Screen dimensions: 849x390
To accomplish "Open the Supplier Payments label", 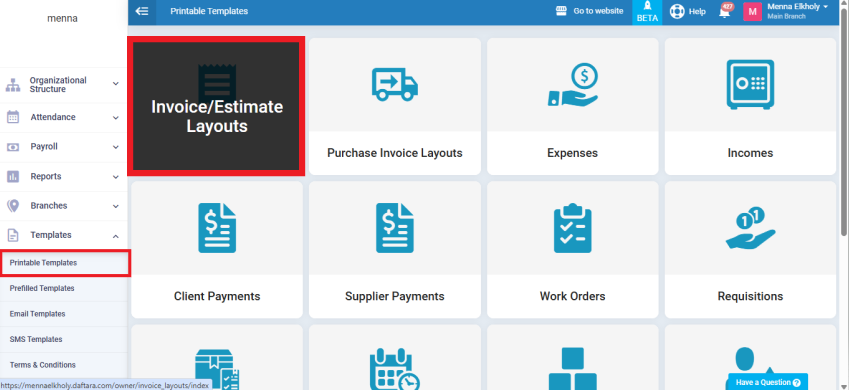I will click(395, 296).
